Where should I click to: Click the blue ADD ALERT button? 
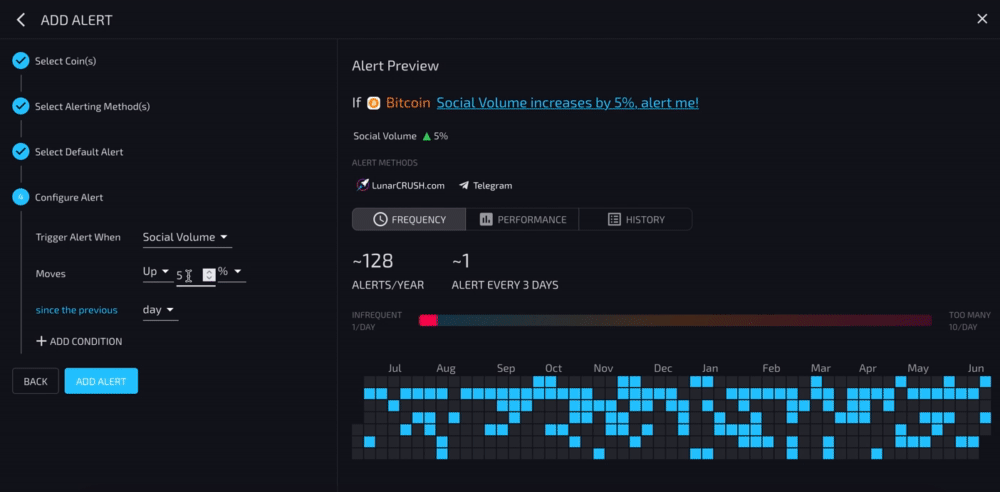(101, 381)
